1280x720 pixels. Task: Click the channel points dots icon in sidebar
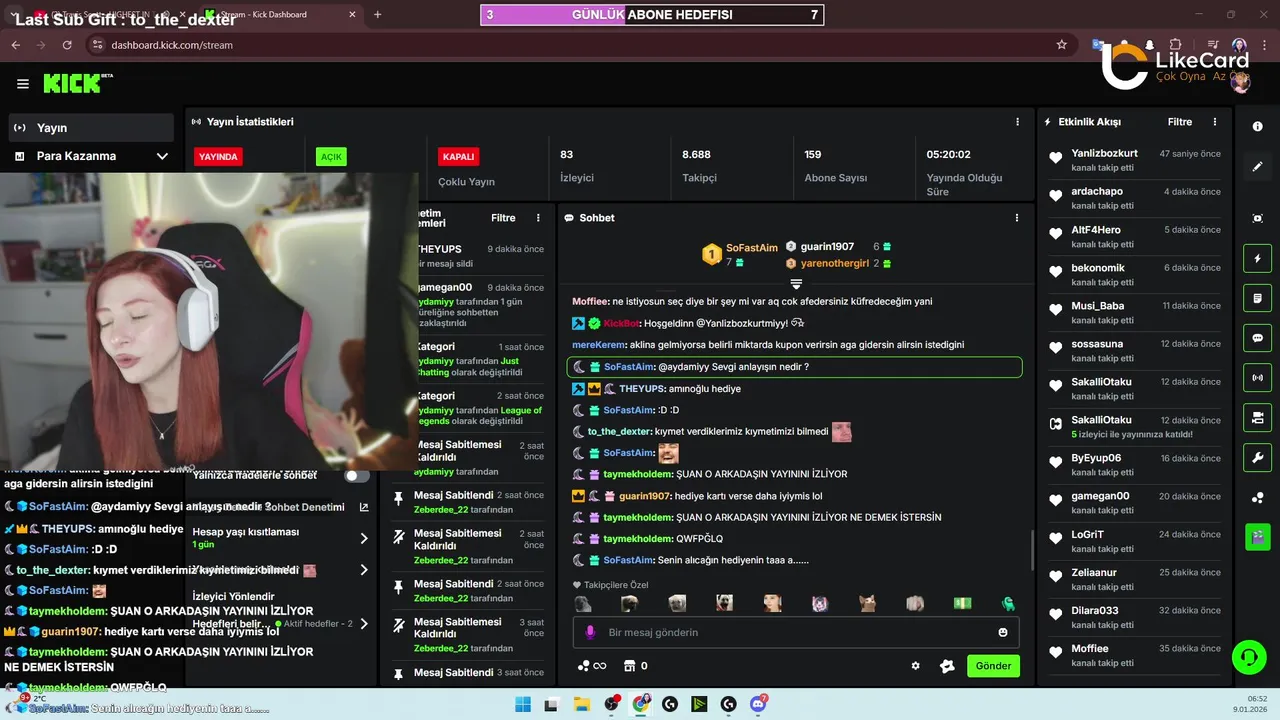[1258, 498]
